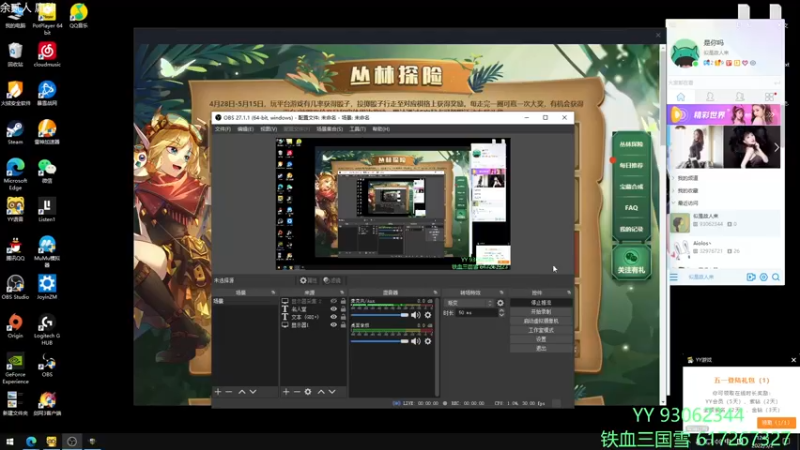Open the QQ音乐 desktop shortcut
This screenshot has height=450, width=800.
[79, 15]
